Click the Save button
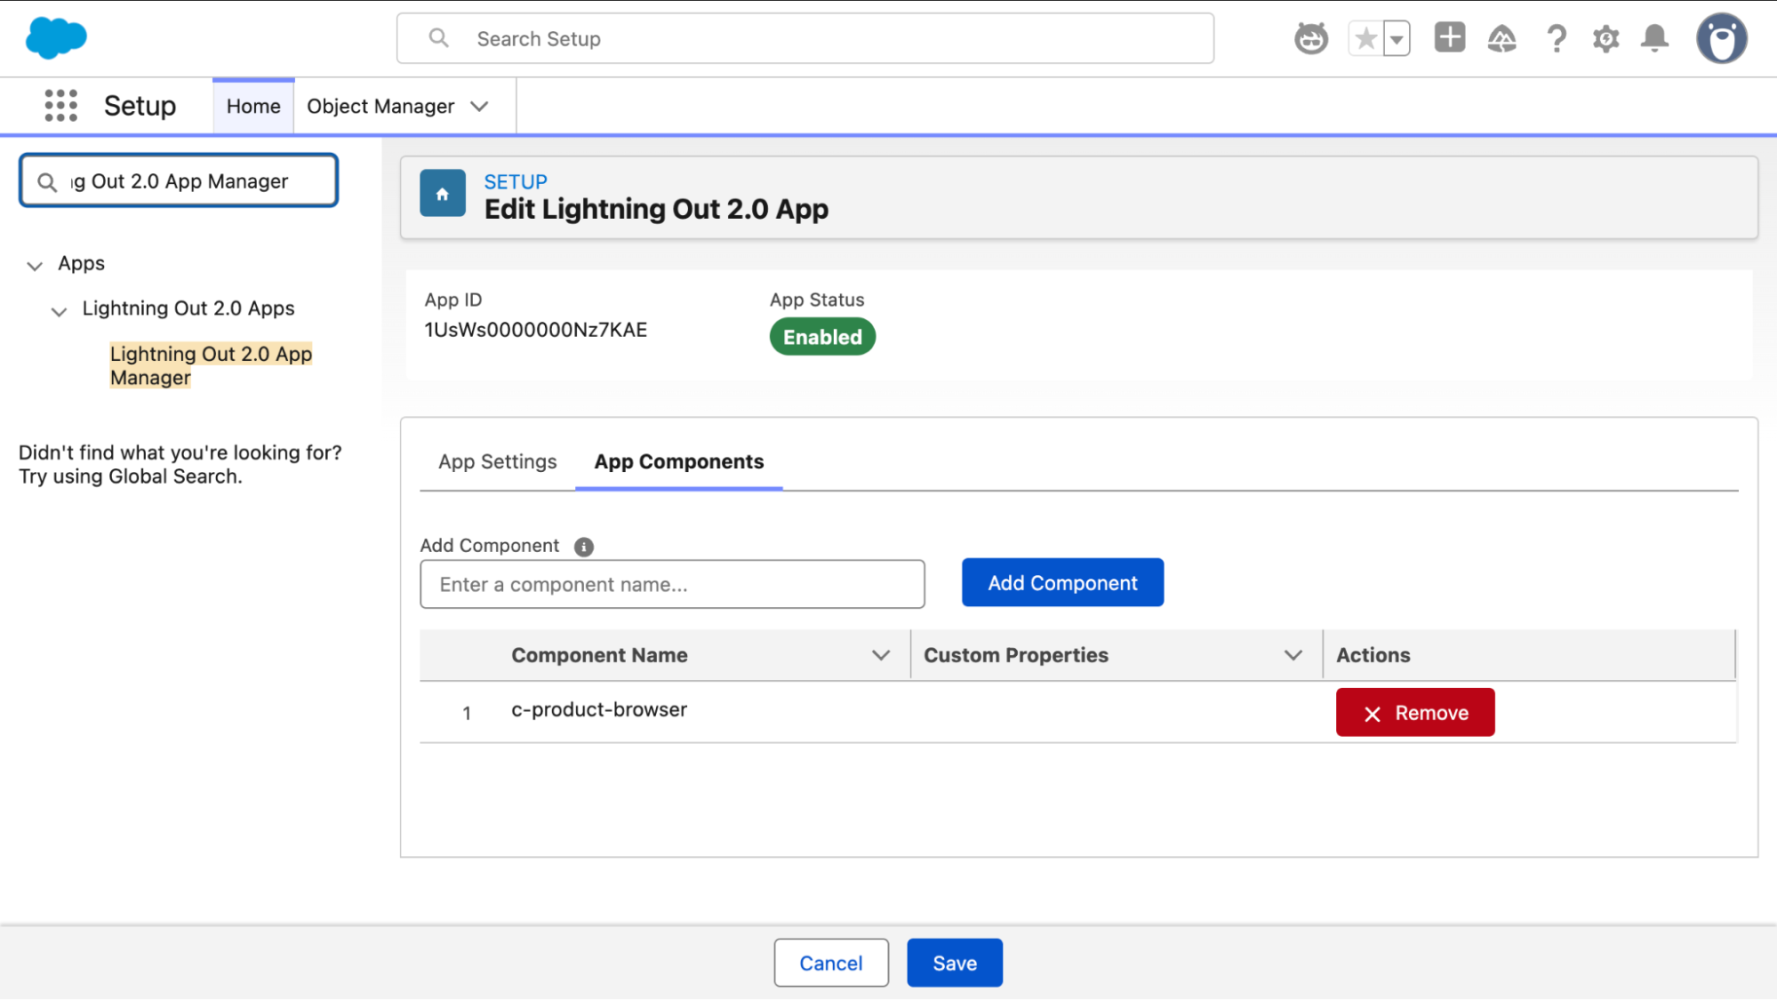Image resolution: width=1777 pixels, height=1000 pixels. tap(954, 963)
